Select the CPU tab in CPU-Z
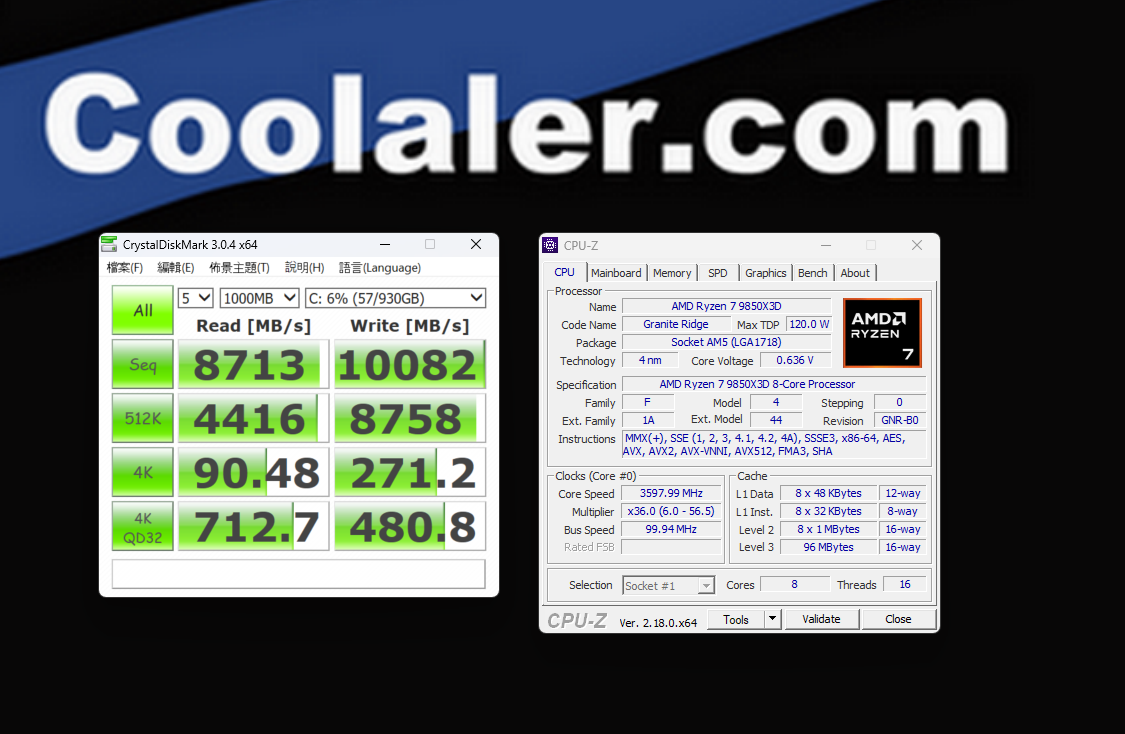The width and height of the screenshot is (1125, 734). [x=565, y=273]
